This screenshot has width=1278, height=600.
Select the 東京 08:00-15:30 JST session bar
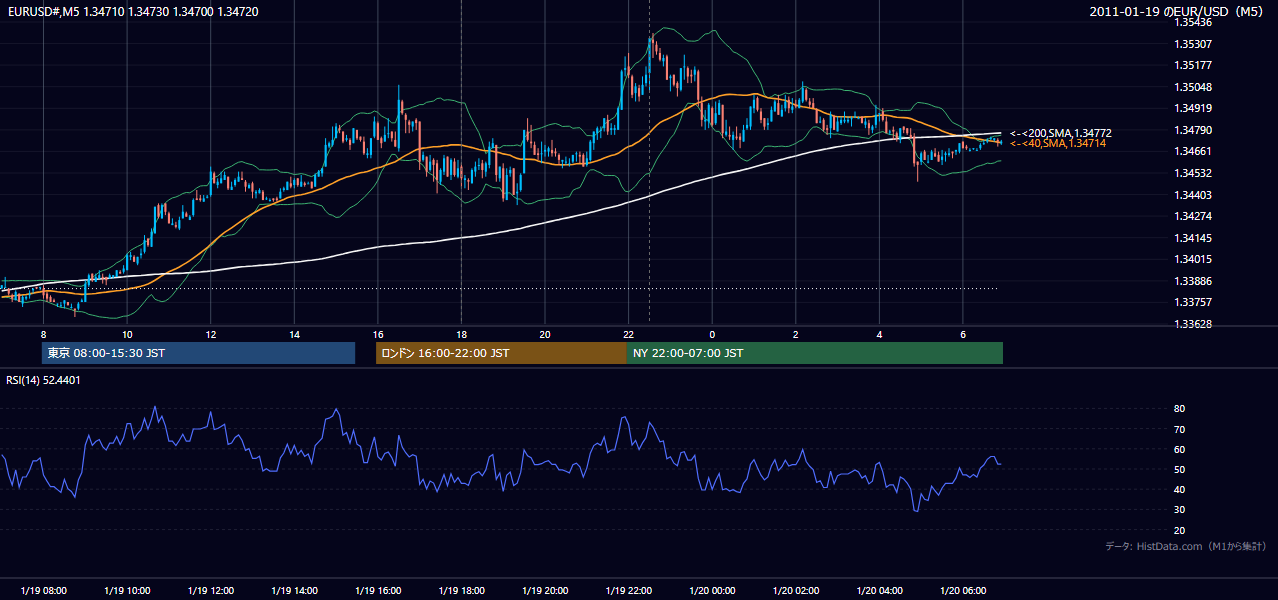tap(198, 353)
